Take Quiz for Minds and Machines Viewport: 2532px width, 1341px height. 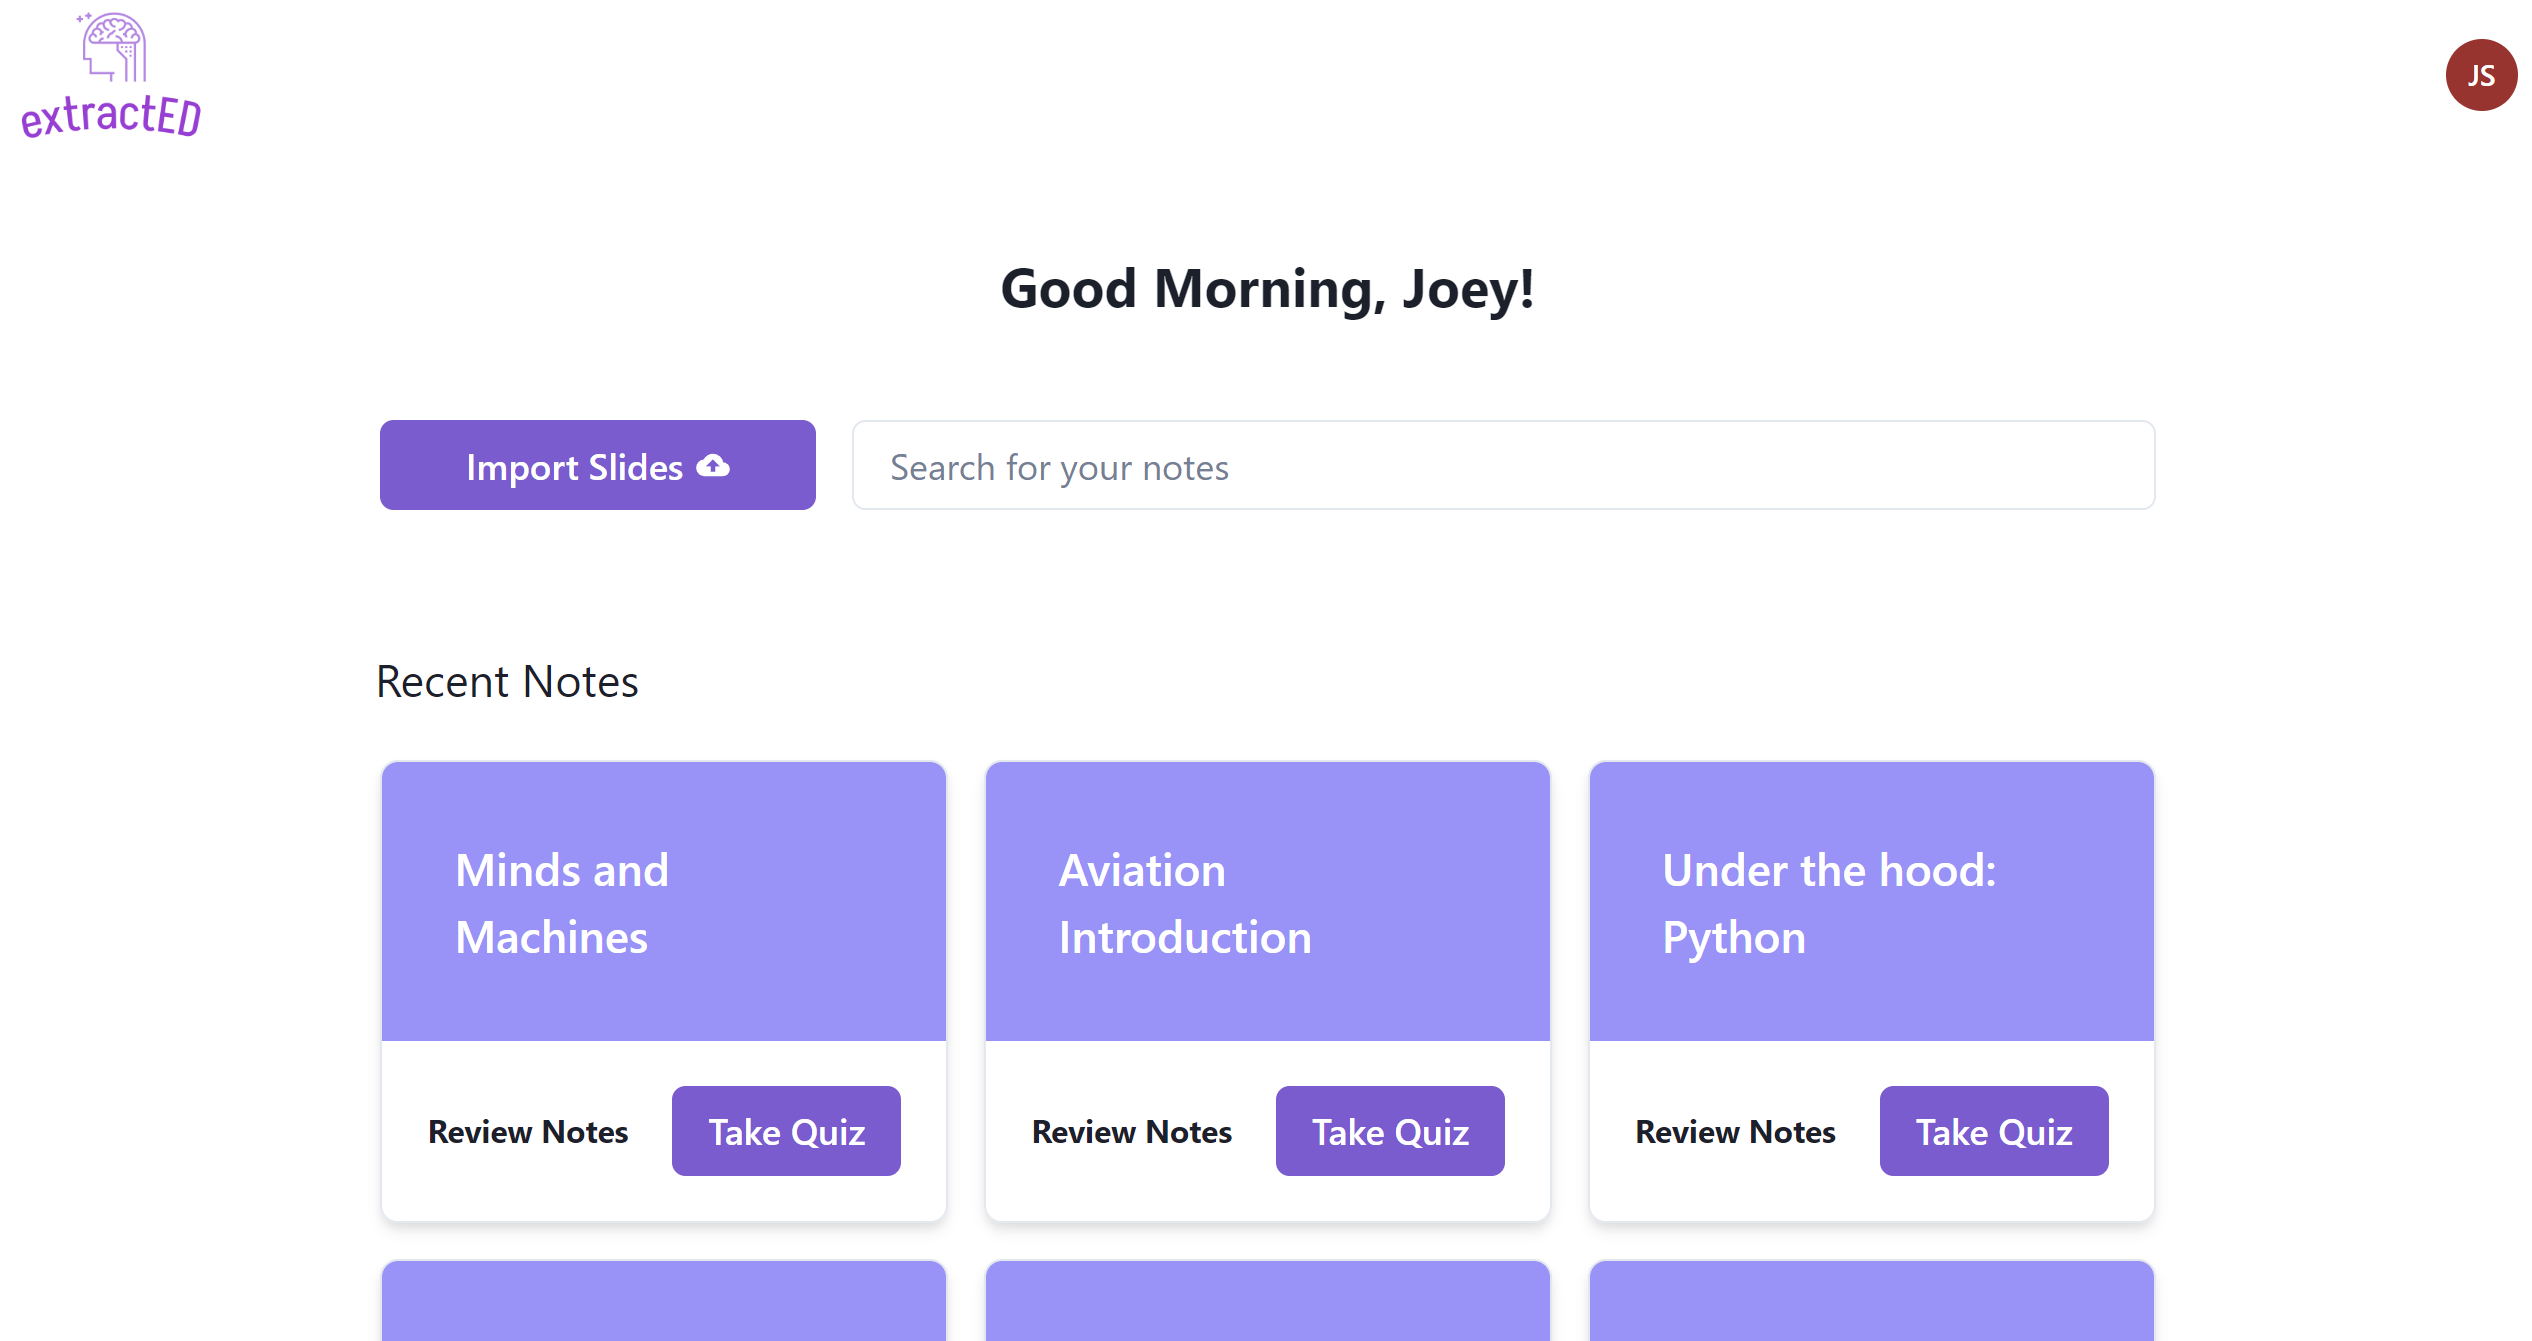[786, 1131]
